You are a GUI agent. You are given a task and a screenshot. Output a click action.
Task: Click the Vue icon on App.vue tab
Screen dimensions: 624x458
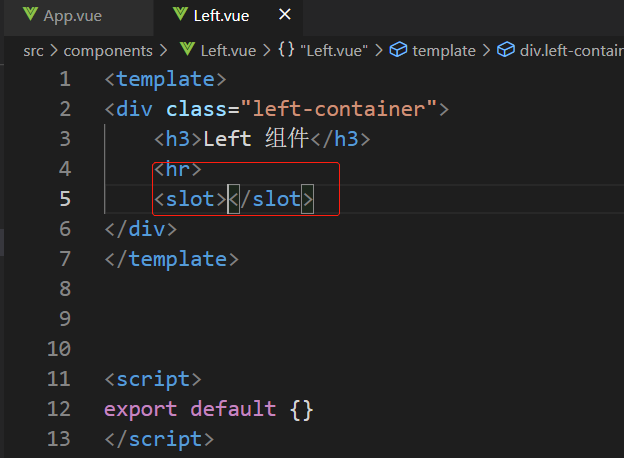coord(29,16)
